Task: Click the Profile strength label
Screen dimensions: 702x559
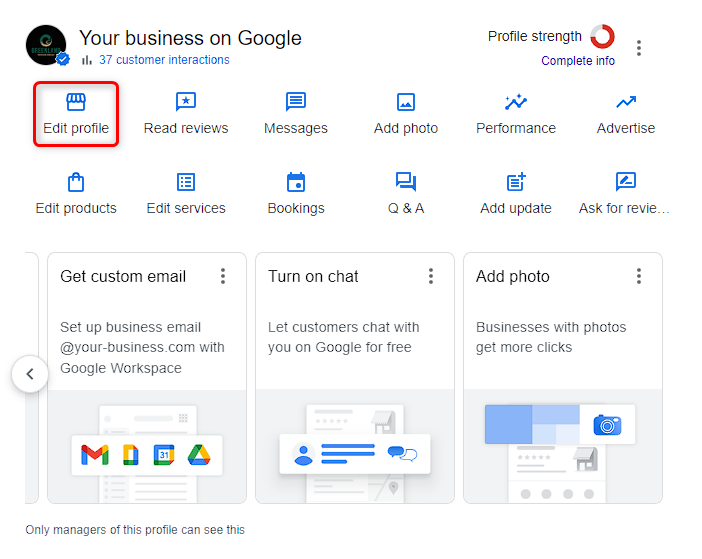Action: (x=535, y=36)
